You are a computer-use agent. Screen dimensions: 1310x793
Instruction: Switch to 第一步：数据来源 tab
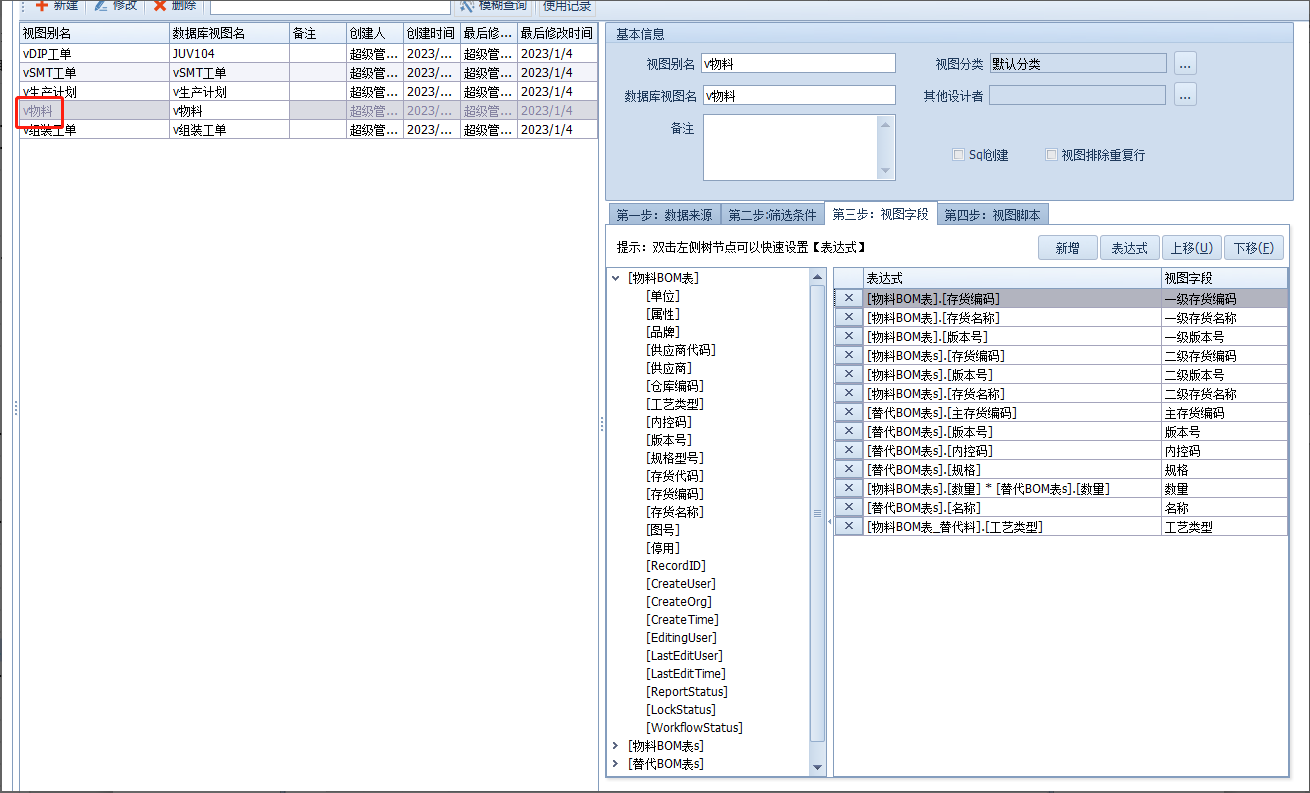664,215
